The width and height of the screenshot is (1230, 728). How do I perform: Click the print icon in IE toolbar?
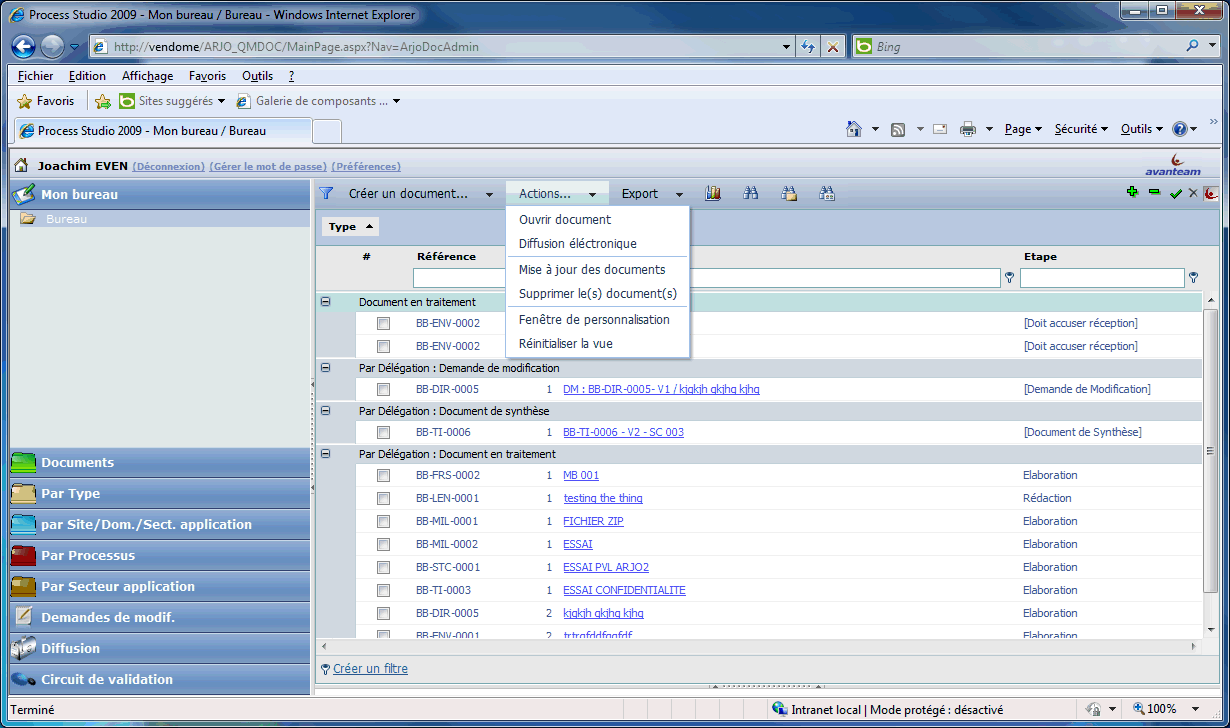[967, 129]
